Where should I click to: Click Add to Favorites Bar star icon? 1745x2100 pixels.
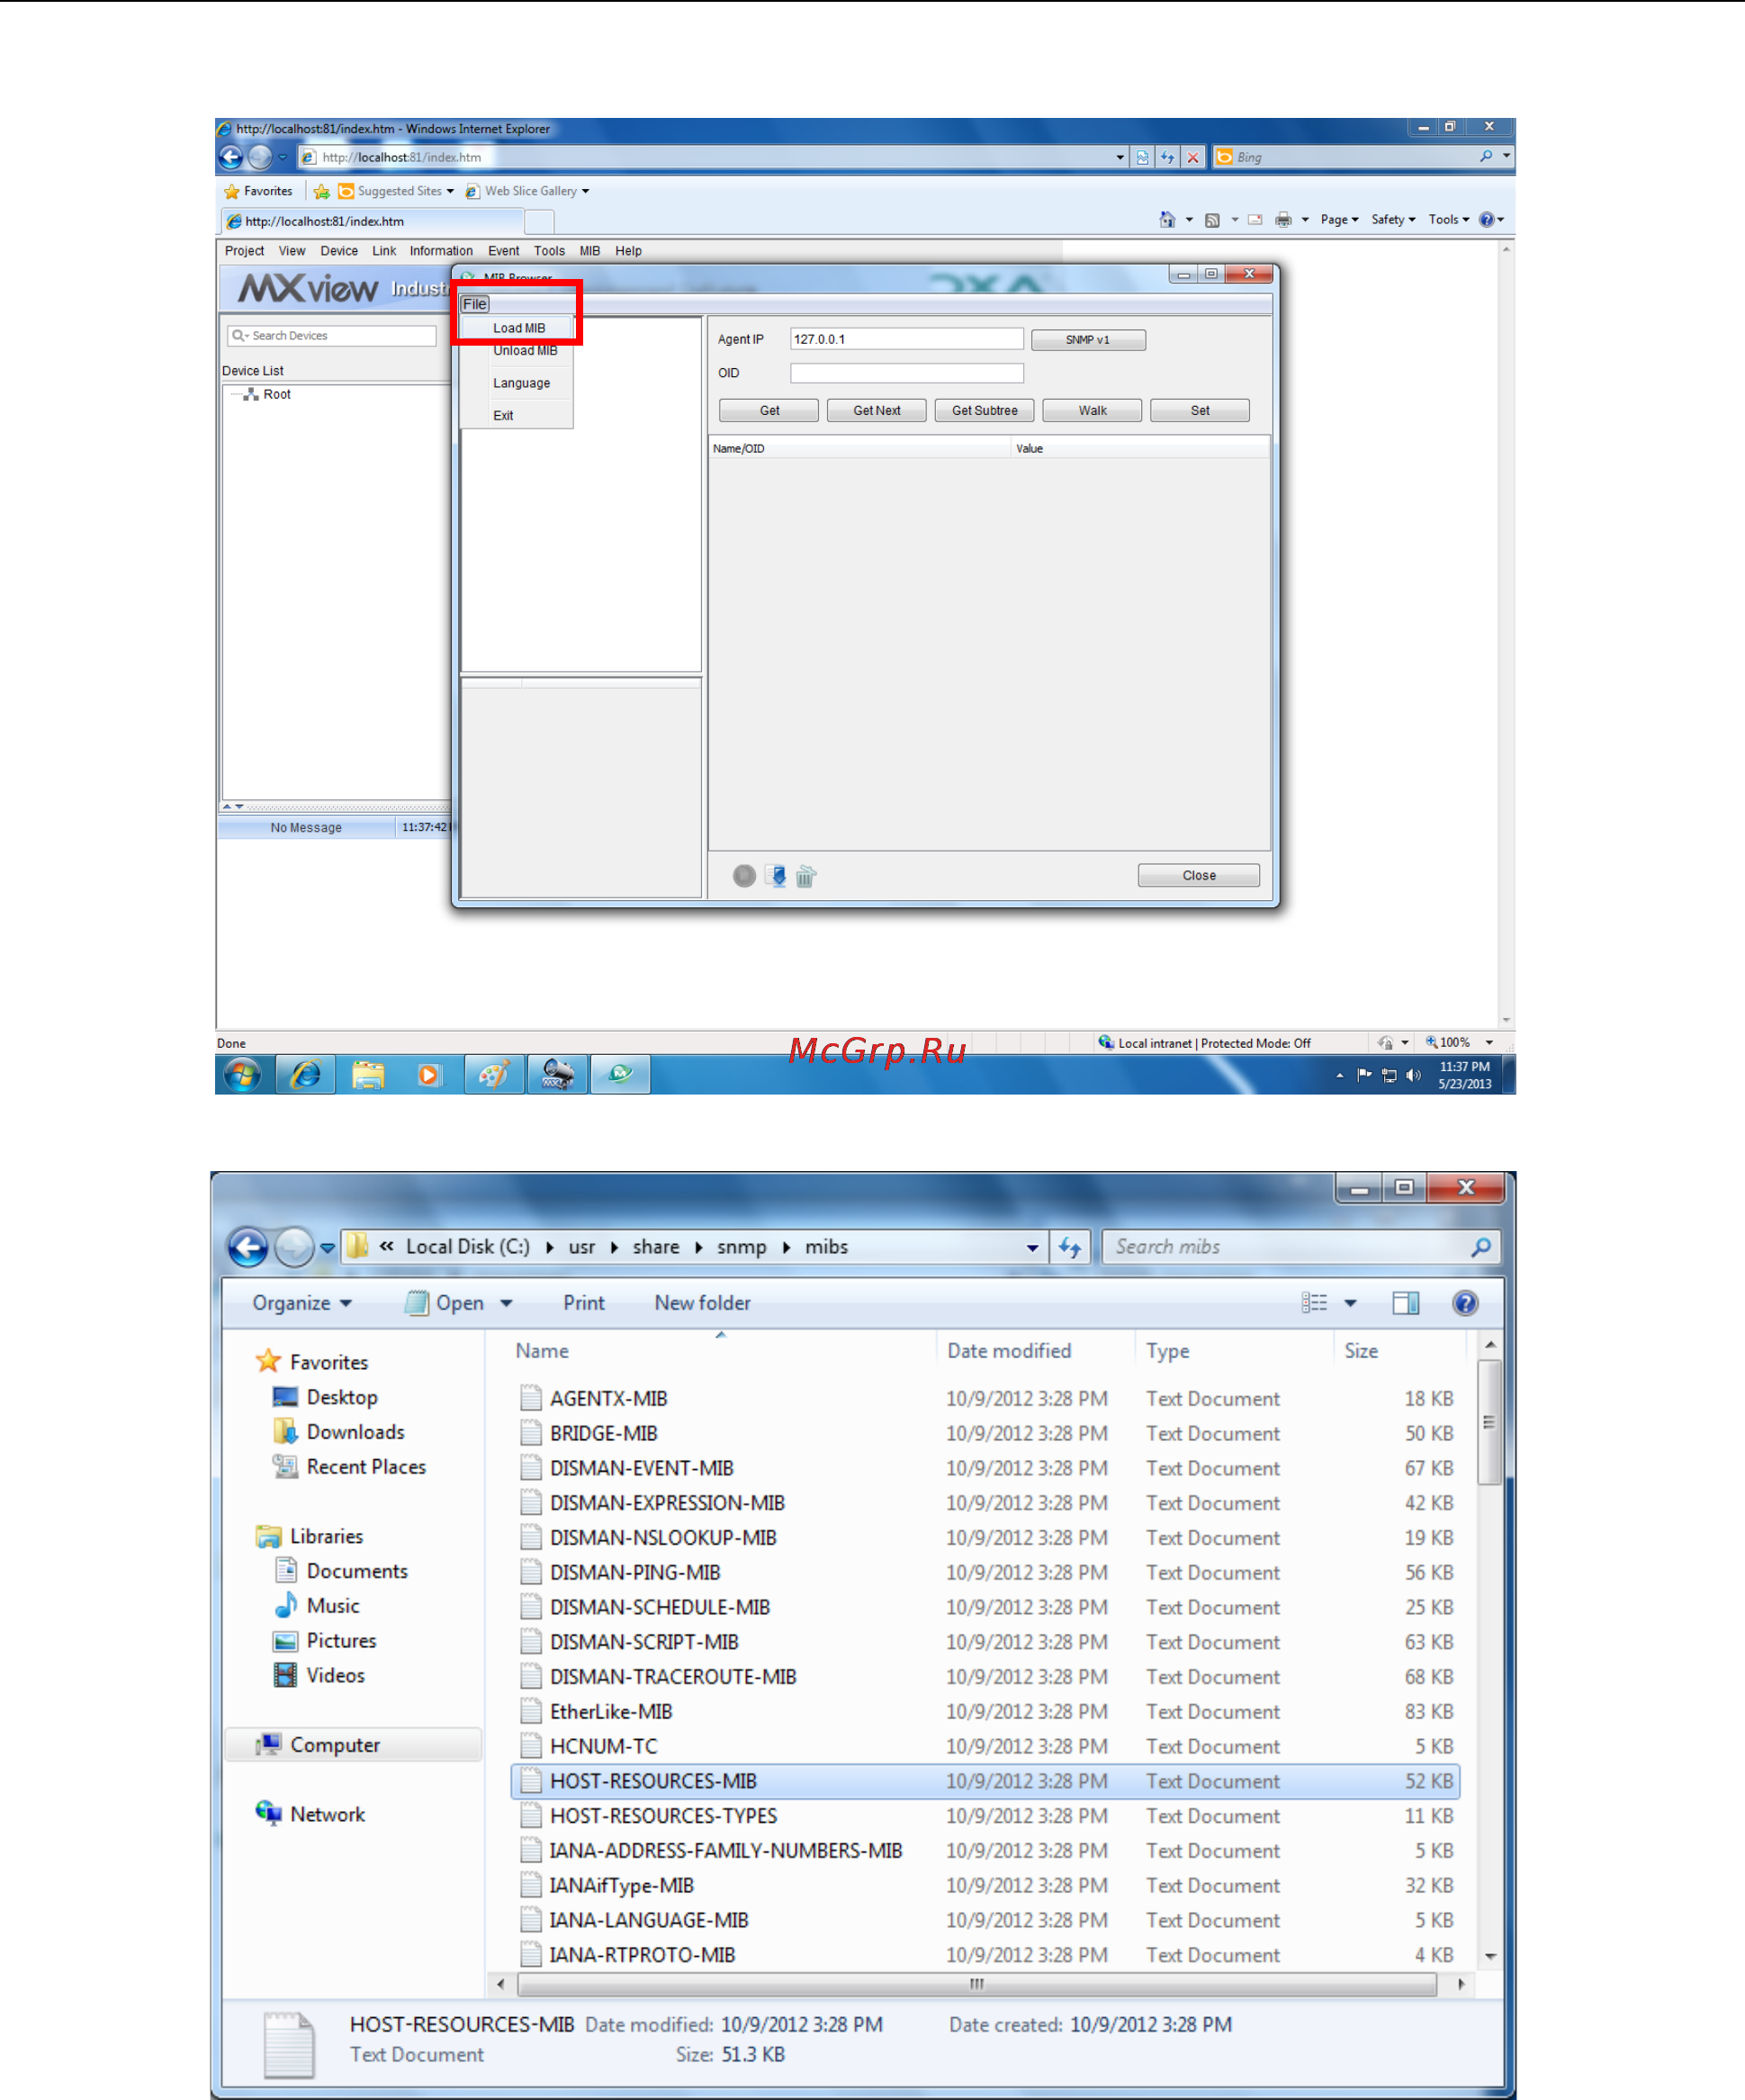[321, 191]
